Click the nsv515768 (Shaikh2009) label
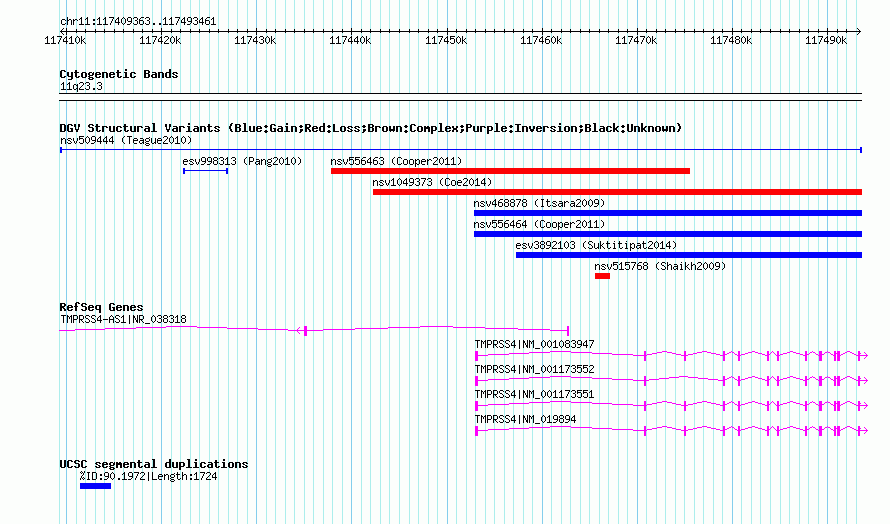Viewport: 890px width, 524px height. [x=660, y=266]
